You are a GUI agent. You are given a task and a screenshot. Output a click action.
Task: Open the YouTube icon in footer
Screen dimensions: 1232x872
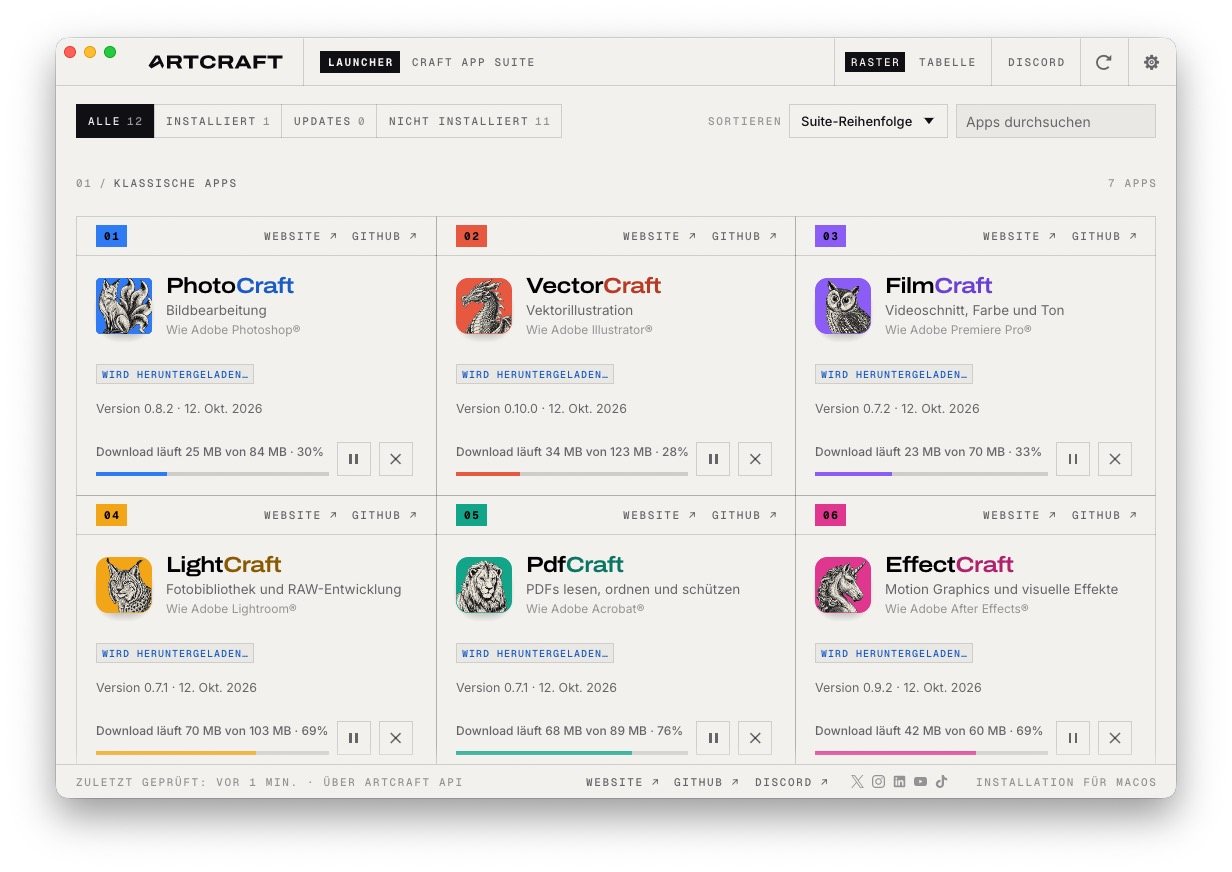[x=920, y=782]
